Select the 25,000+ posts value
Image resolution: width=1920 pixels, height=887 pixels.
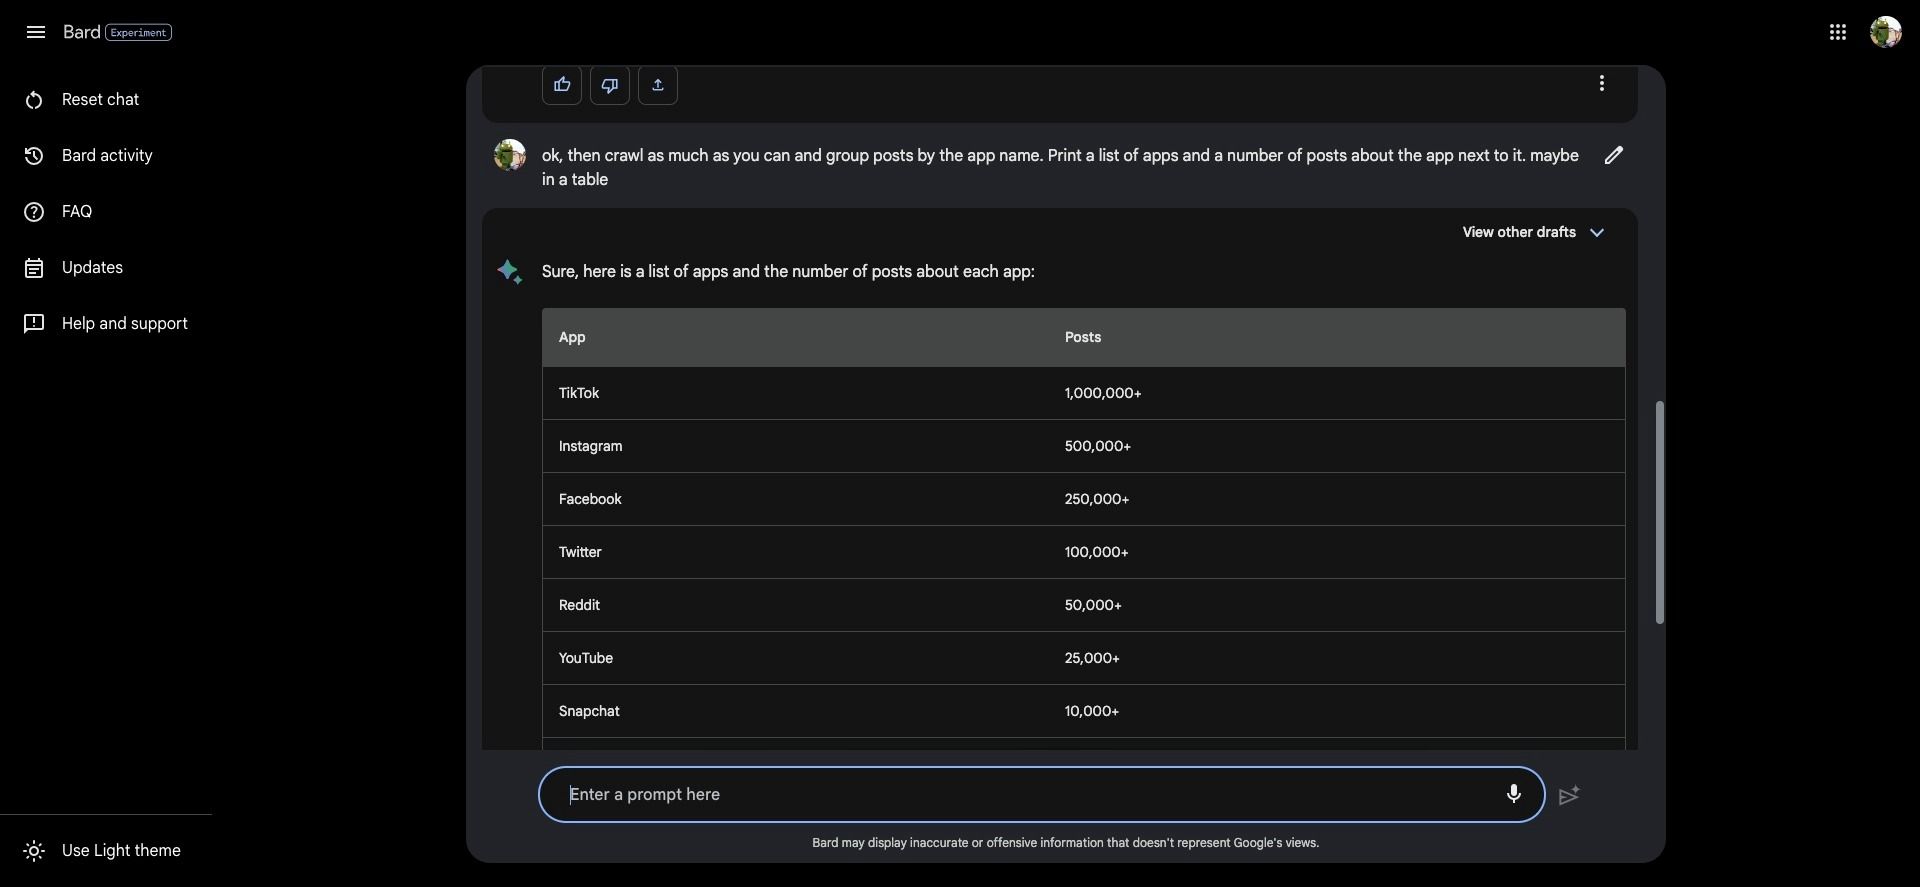(x=1092, y=658)
